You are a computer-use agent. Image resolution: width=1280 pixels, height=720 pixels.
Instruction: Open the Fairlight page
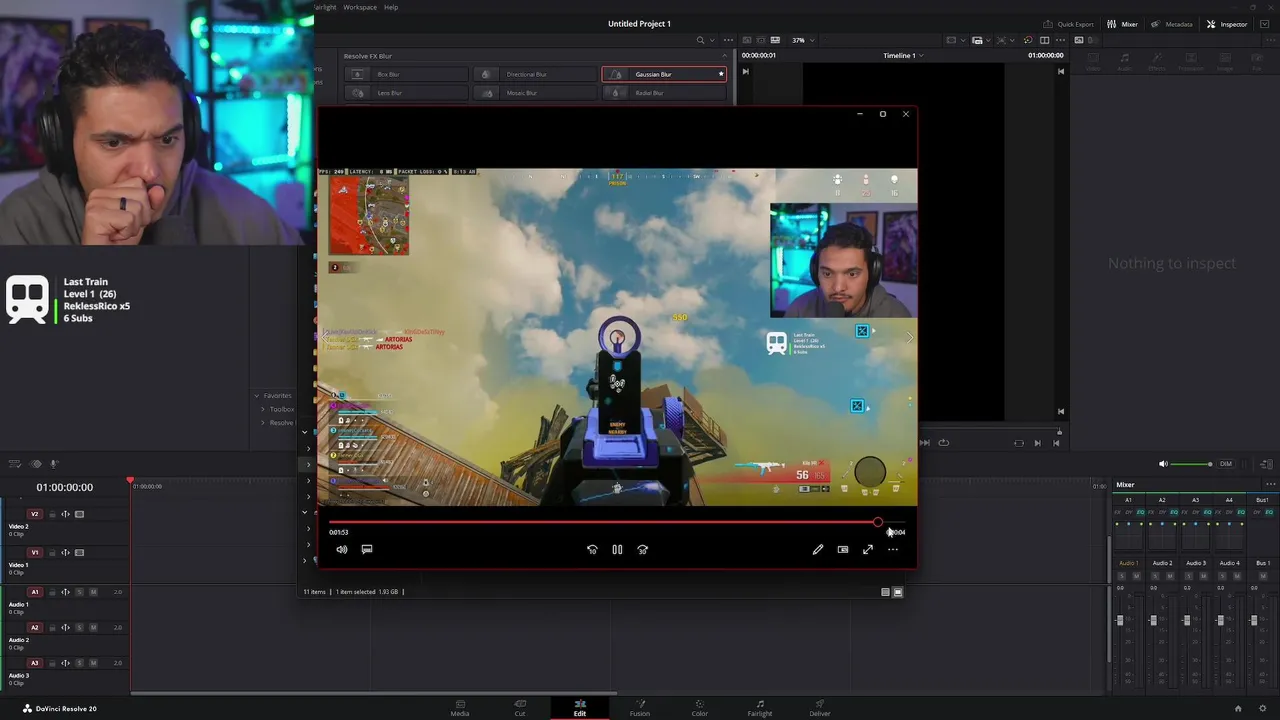pyautogui.click(x=760, y=708)
